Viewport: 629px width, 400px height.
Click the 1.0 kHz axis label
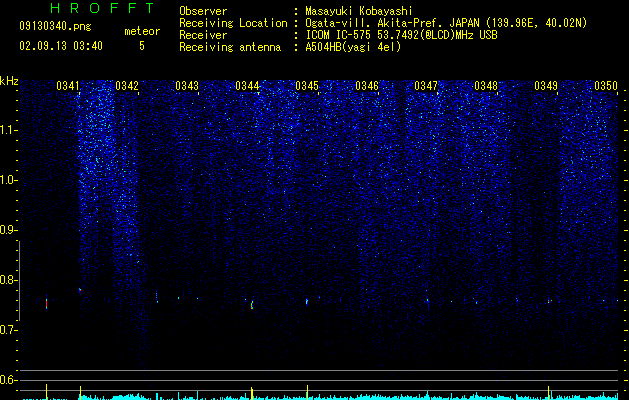click(8, 180)
